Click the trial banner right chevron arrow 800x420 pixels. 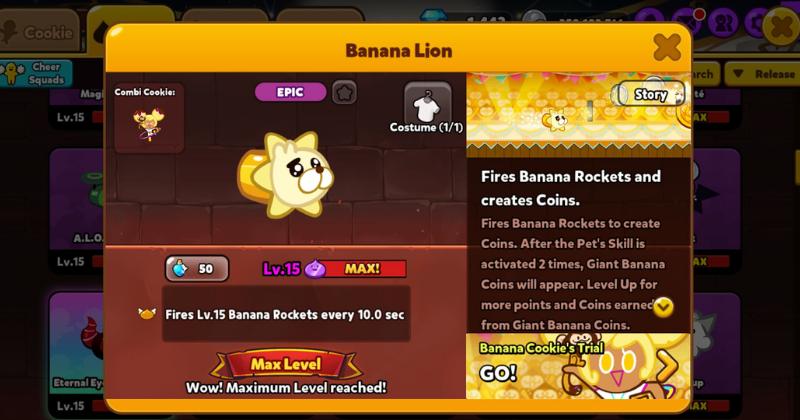pos(668,366)
